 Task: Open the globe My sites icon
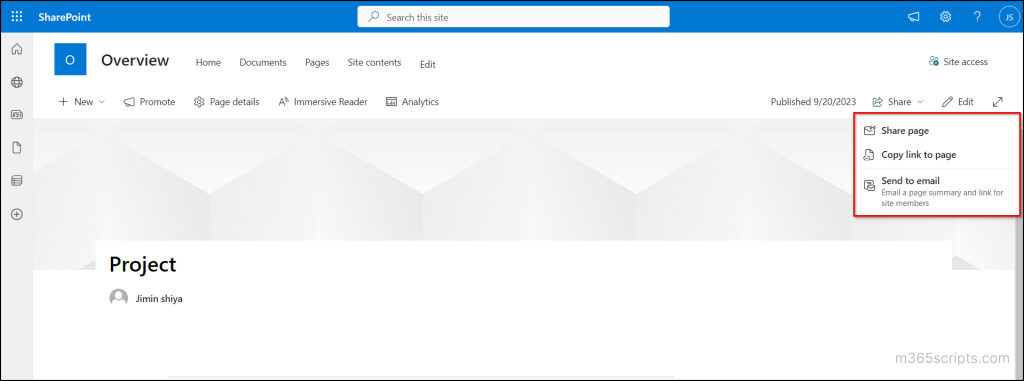(x=17, y=82)
